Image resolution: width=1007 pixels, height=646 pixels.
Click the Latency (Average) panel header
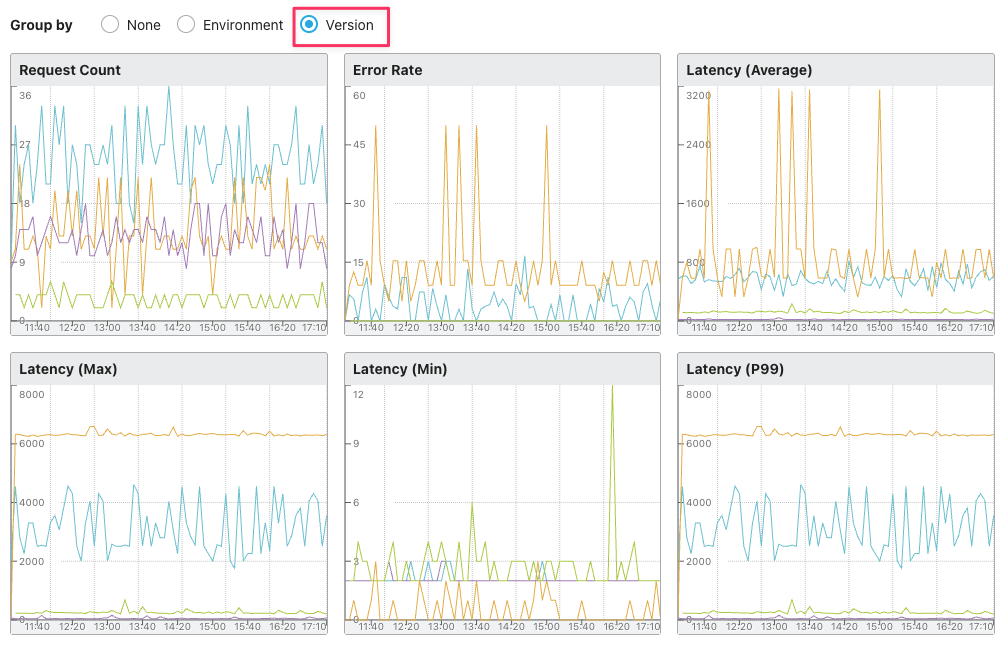(836, 70)
